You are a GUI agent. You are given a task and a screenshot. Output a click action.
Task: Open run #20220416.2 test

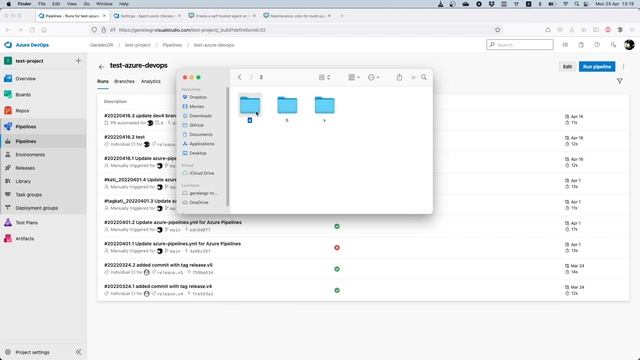(124, 137)
